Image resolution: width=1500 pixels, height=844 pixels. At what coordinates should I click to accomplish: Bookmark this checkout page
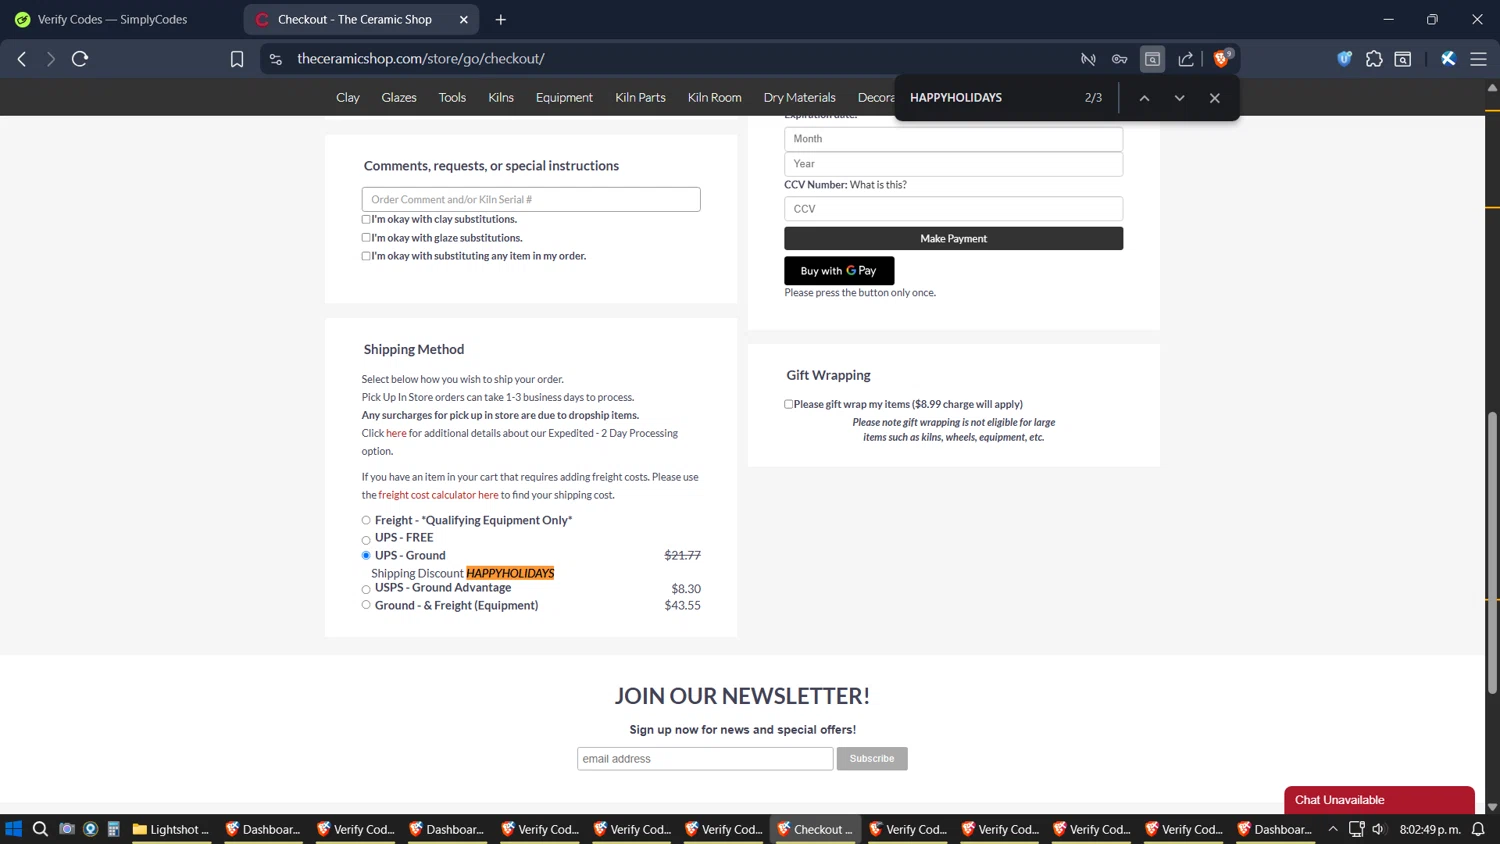(237, 59)
